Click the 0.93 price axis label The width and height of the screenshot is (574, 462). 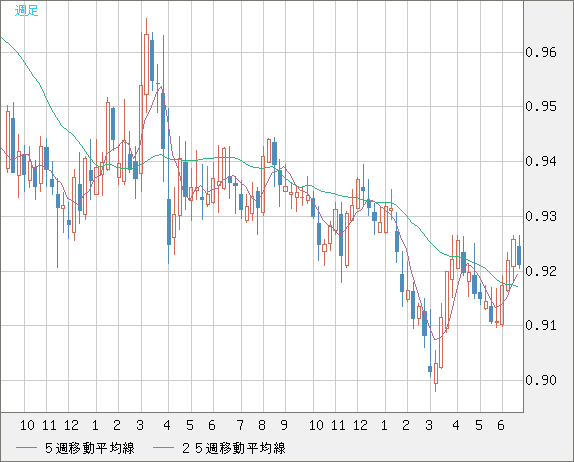pyautogui.click(x=541, y=216)
